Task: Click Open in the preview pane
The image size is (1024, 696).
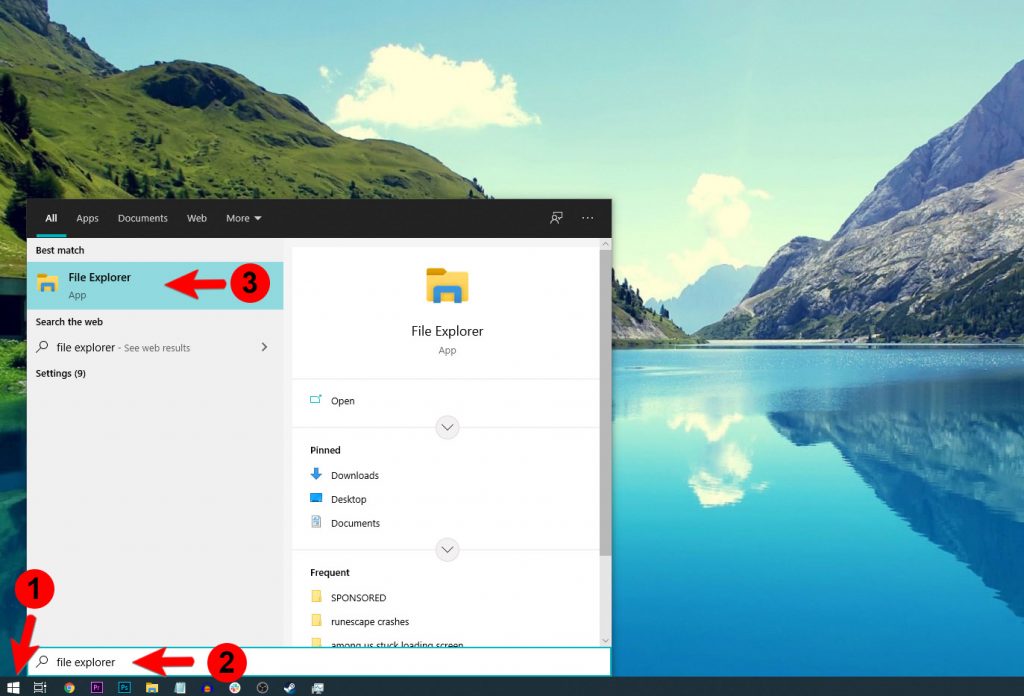Action: coord(343,401)
